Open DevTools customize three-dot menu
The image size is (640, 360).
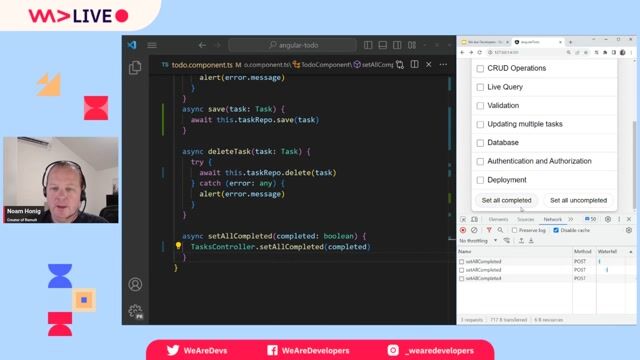coord(619,219)
